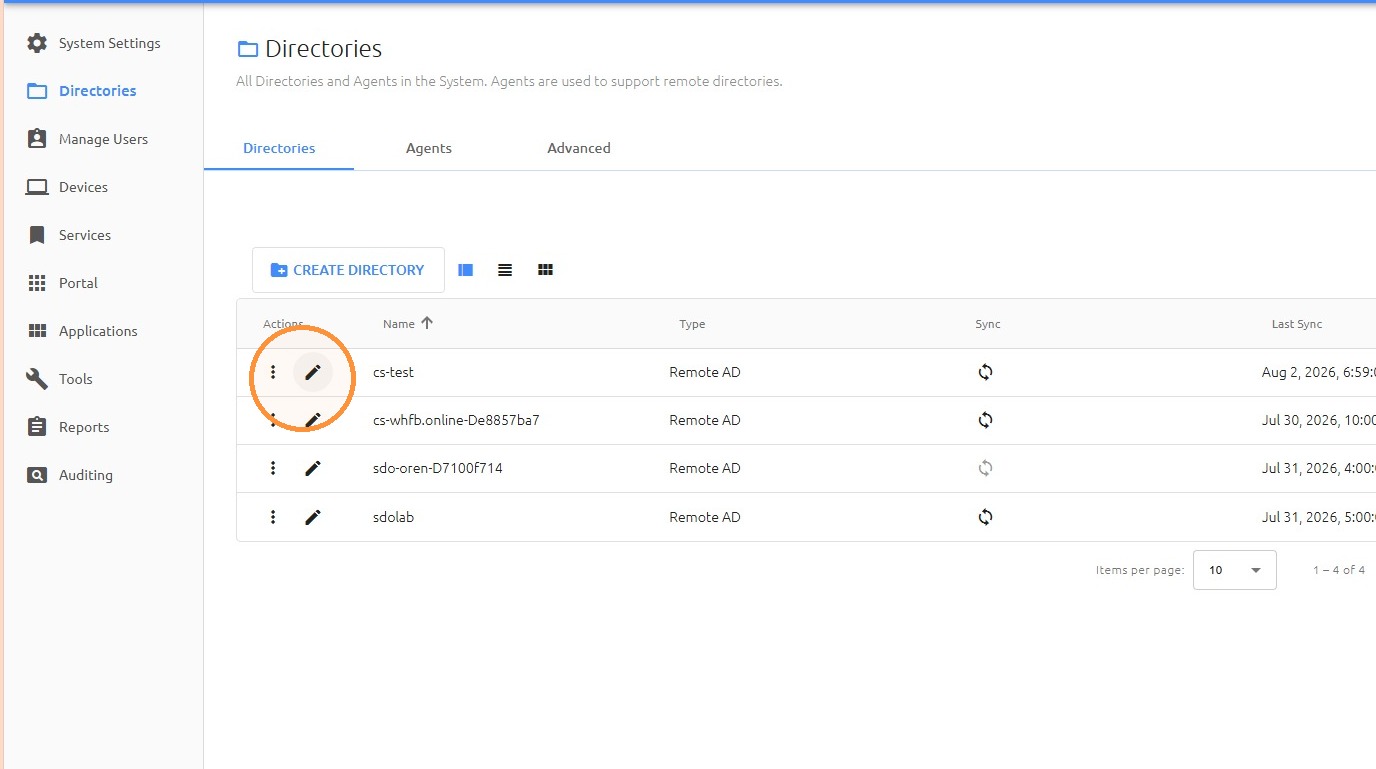Switch to the list view icon
Viewport: 1376px width, 769px height.
click(505, 270)
